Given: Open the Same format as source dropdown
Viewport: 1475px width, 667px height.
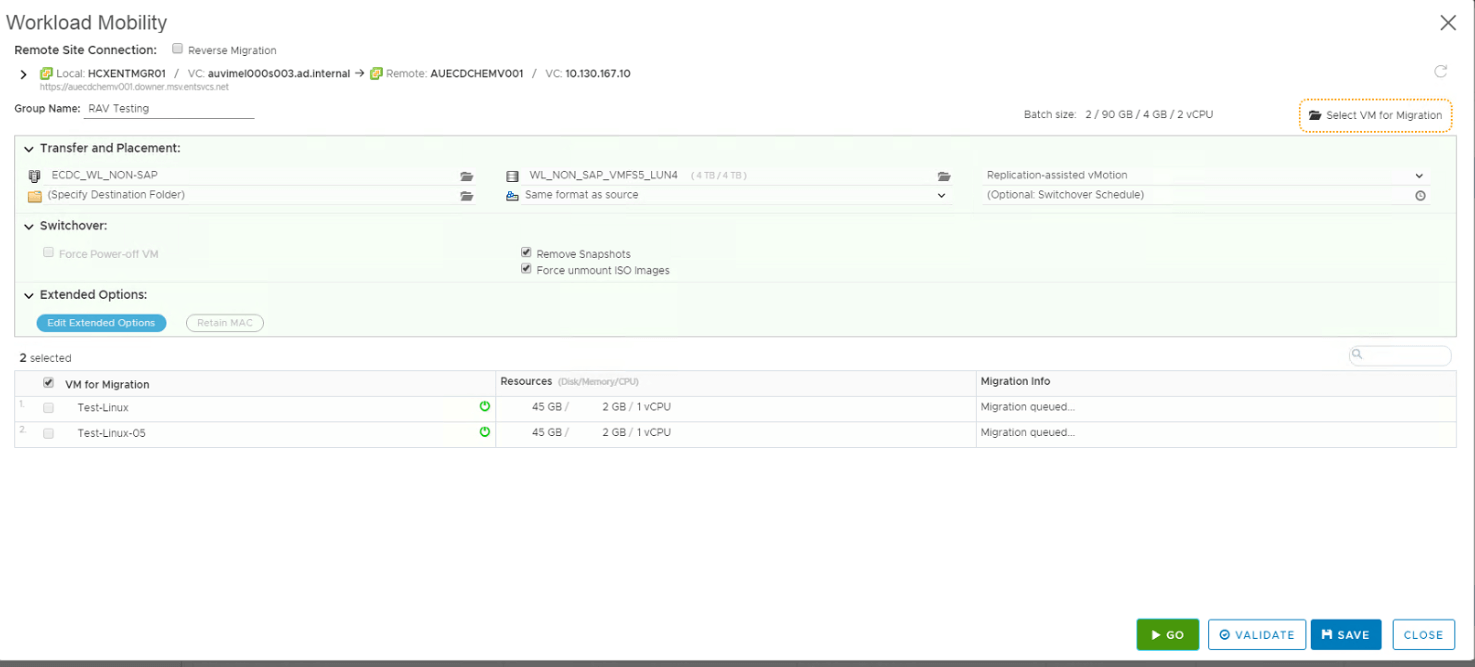Looking at the screenshot, I should click(941, 196).
